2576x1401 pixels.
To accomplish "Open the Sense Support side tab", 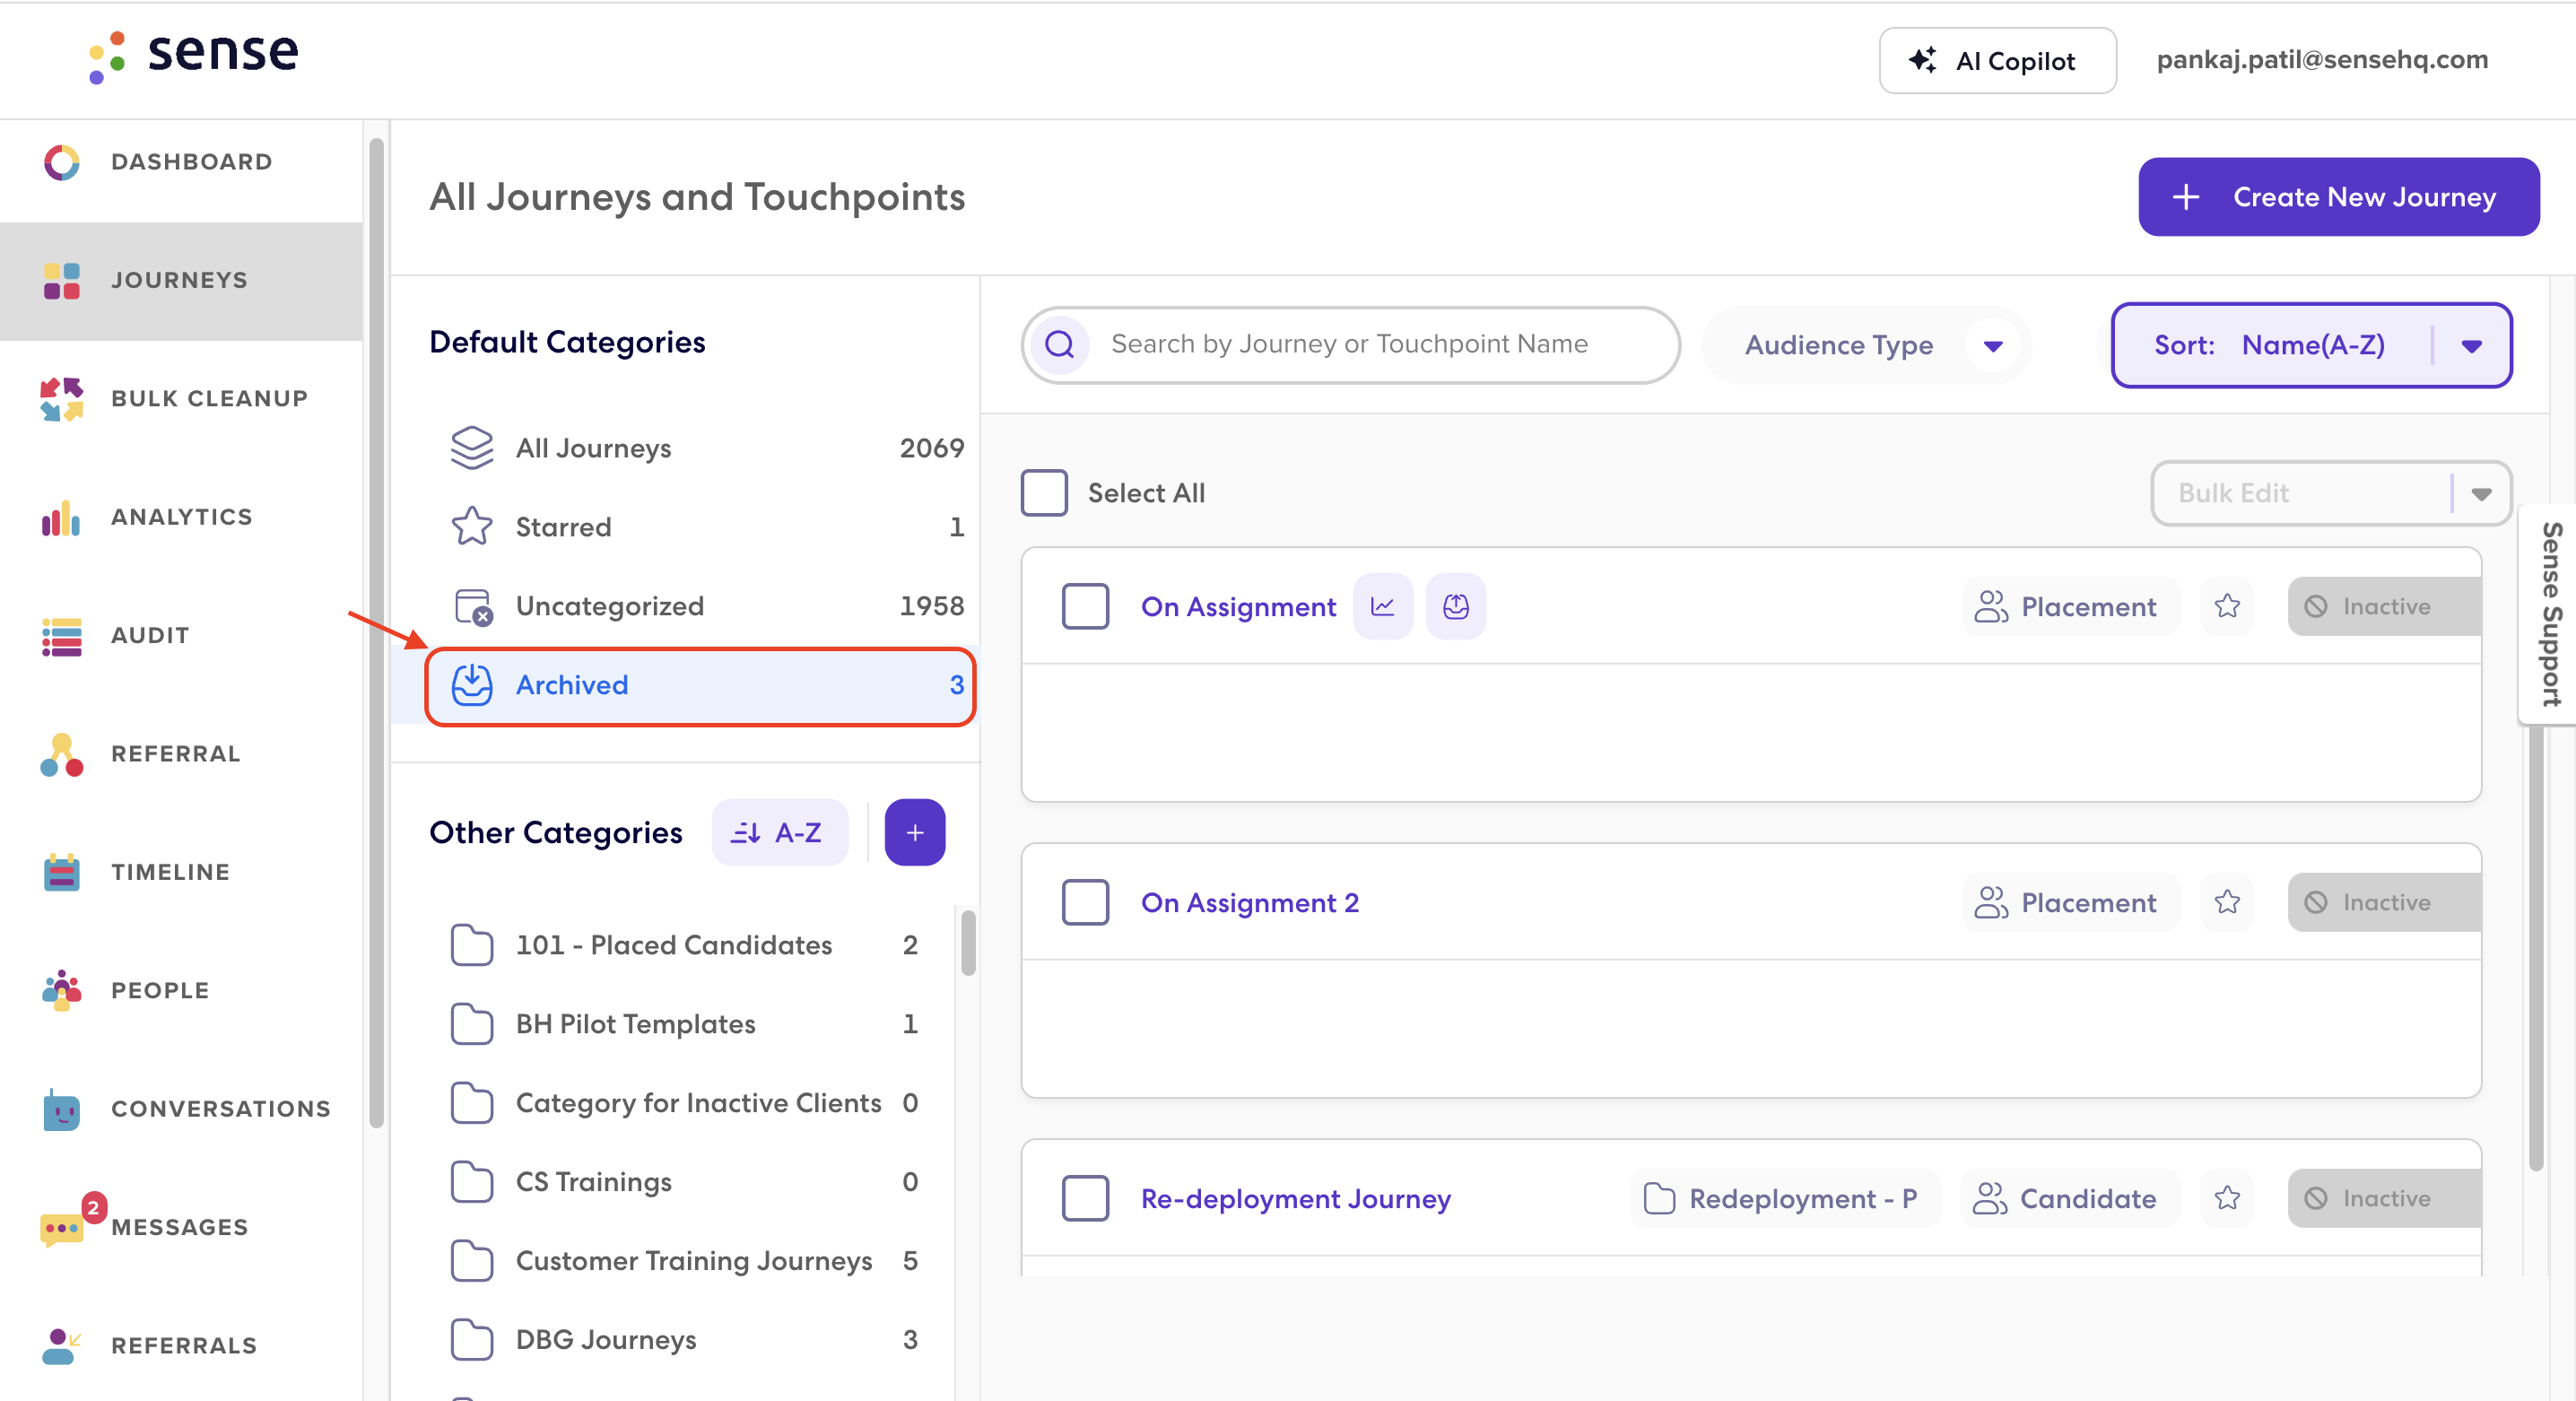I will pyautogui.click(x=2549, y=614).
